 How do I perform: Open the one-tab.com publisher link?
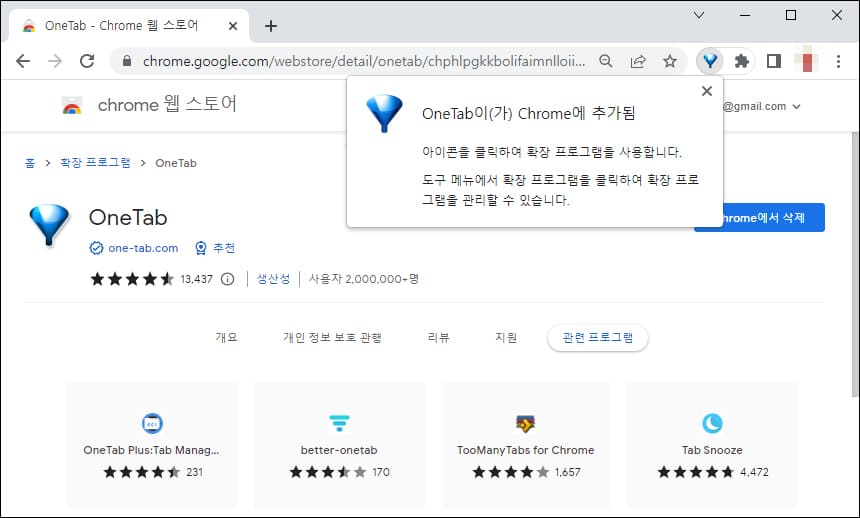tap(143, 248)
